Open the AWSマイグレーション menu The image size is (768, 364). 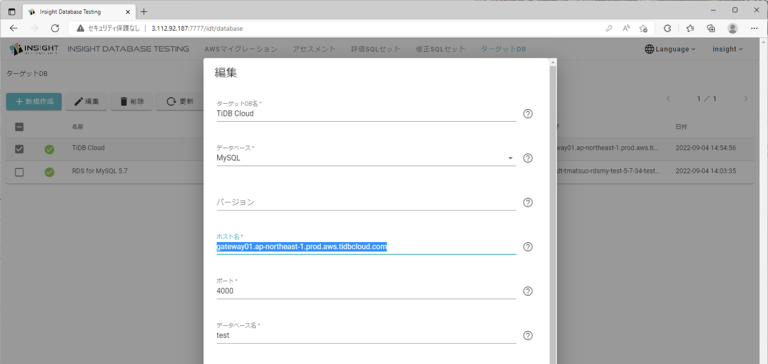(240, 49)
